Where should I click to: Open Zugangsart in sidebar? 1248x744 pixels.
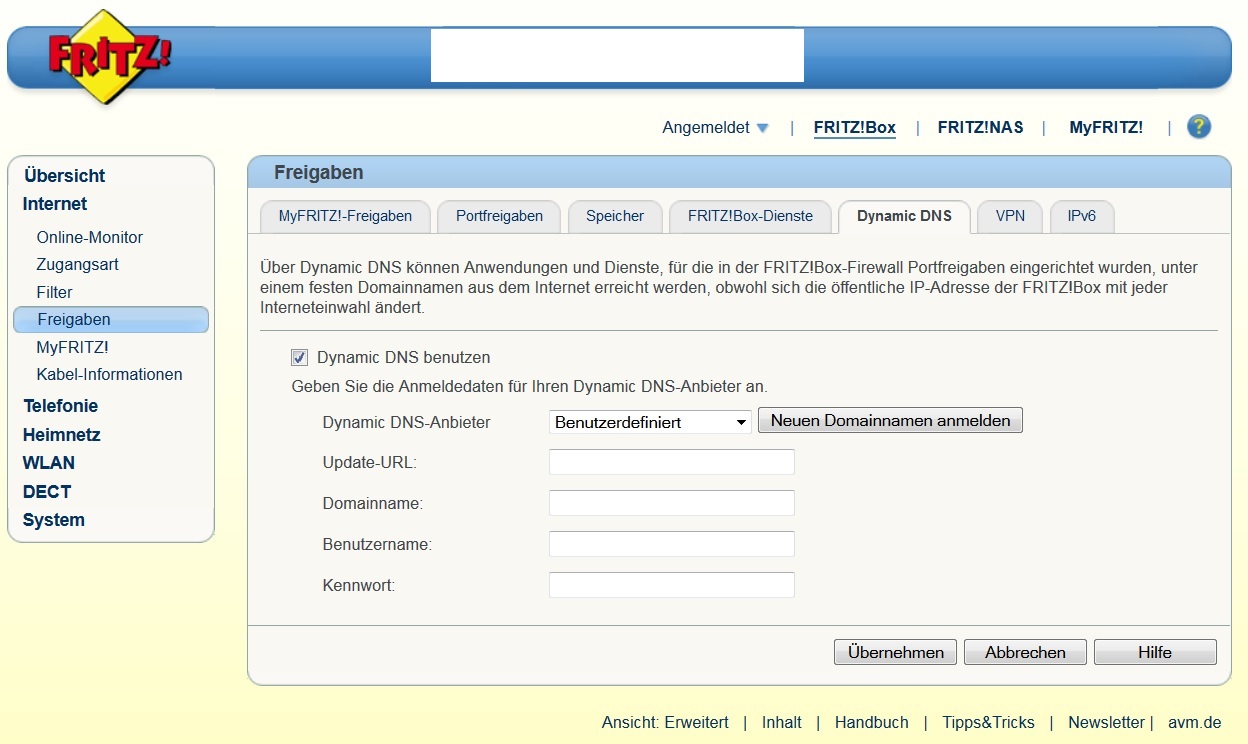tap(78, 265)
